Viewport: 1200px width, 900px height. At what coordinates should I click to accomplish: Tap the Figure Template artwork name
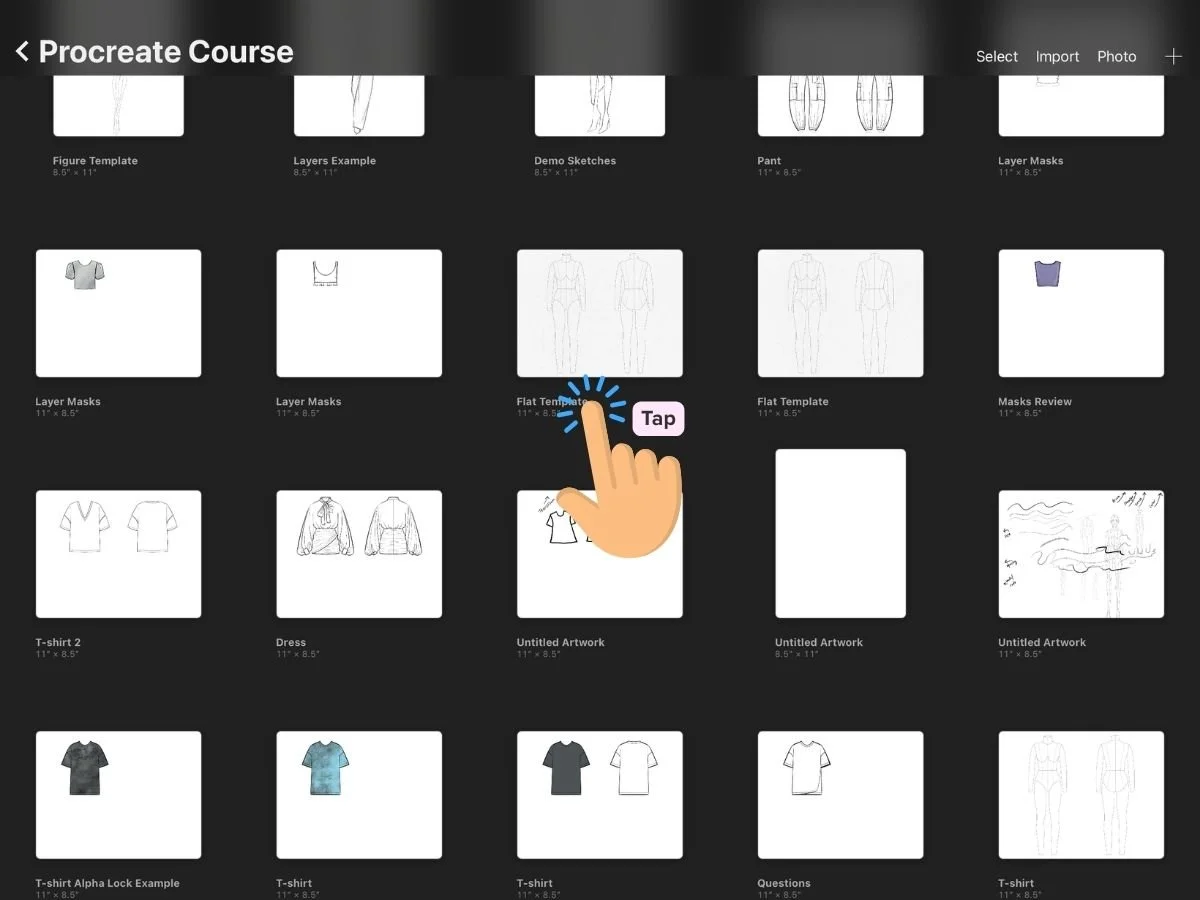point(95,161)
